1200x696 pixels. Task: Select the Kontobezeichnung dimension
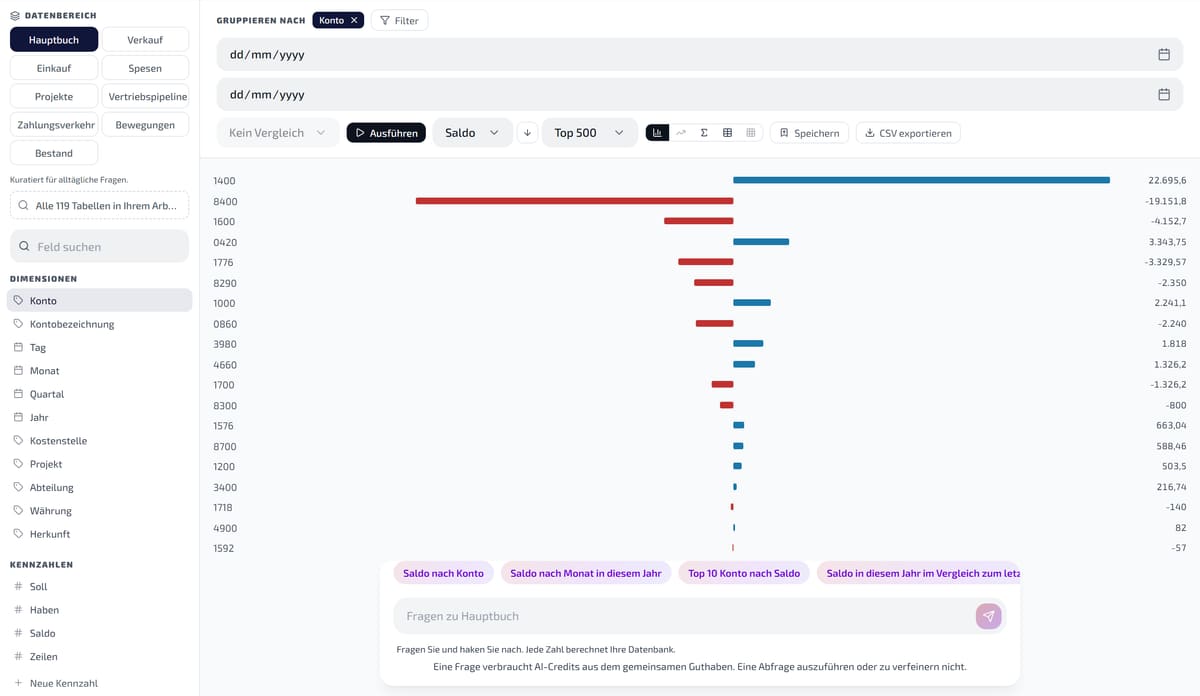(99, 324)
